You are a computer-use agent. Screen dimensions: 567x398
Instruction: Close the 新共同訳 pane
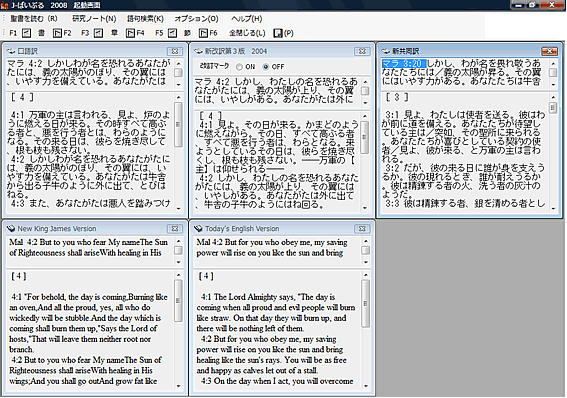pos(549,51)
